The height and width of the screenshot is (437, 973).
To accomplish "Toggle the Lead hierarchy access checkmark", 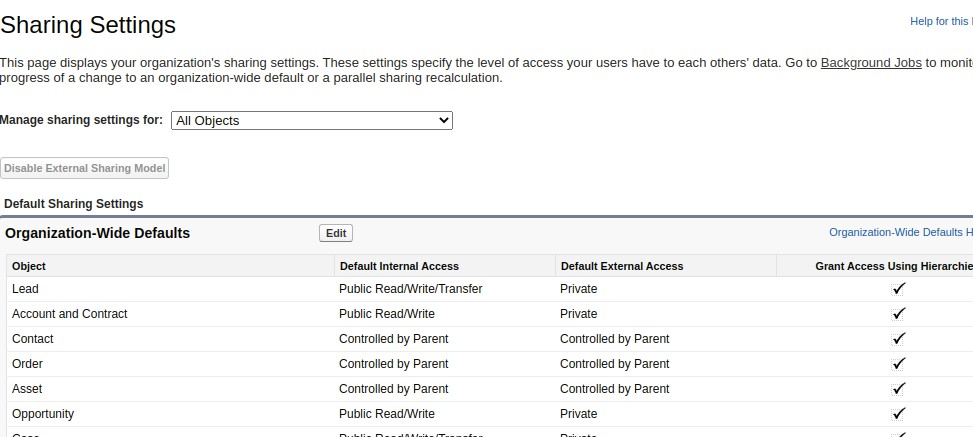I will [x=899, y=289].
